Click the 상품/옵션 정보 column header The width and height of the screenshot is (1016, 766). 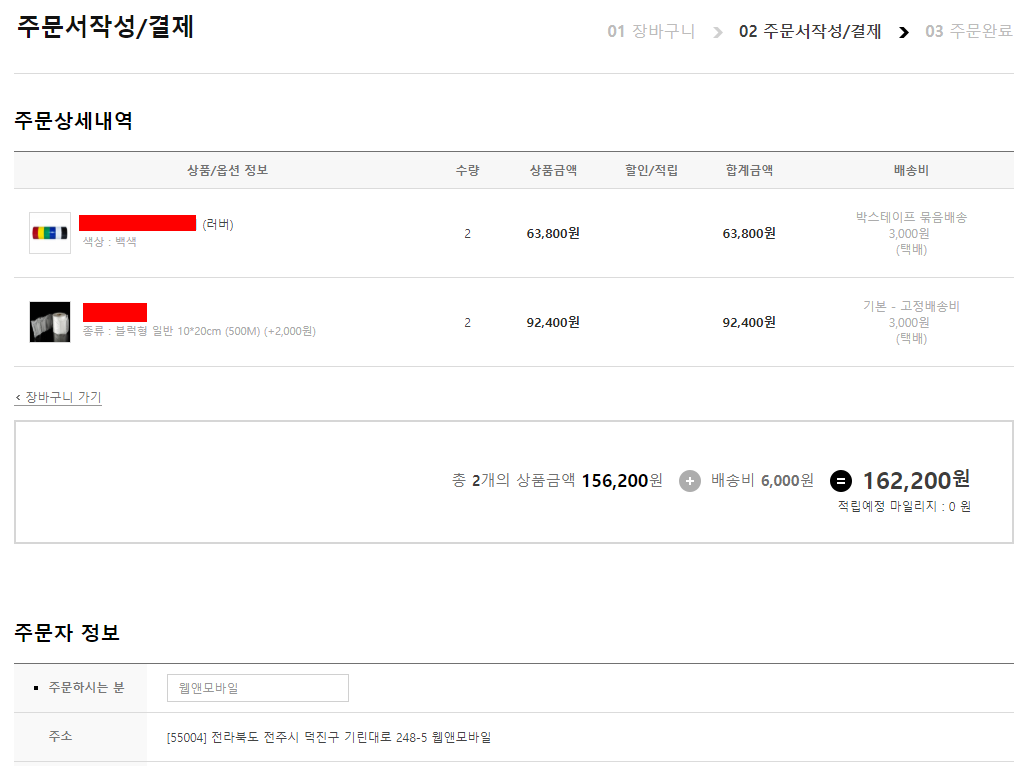pos(227,170)
